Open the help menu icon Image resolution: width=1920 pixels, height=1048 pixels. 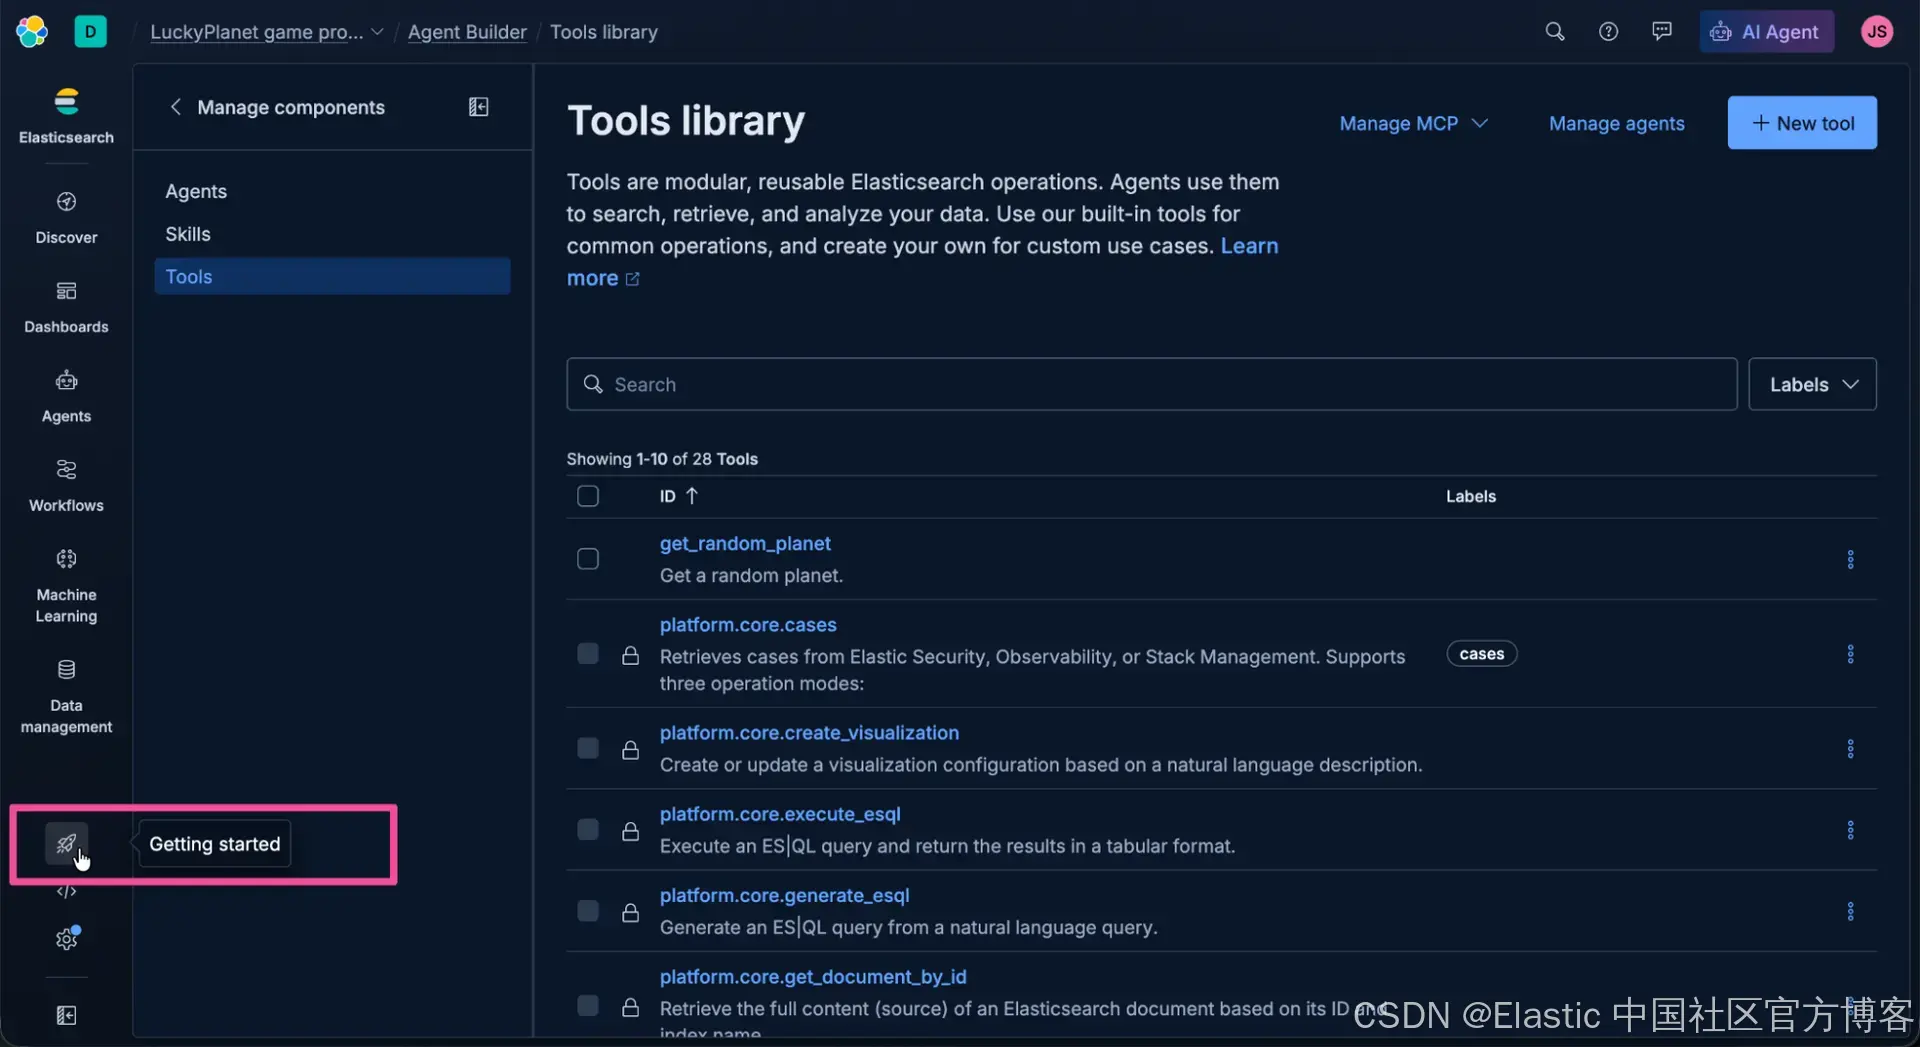(x=1608, y=32)
